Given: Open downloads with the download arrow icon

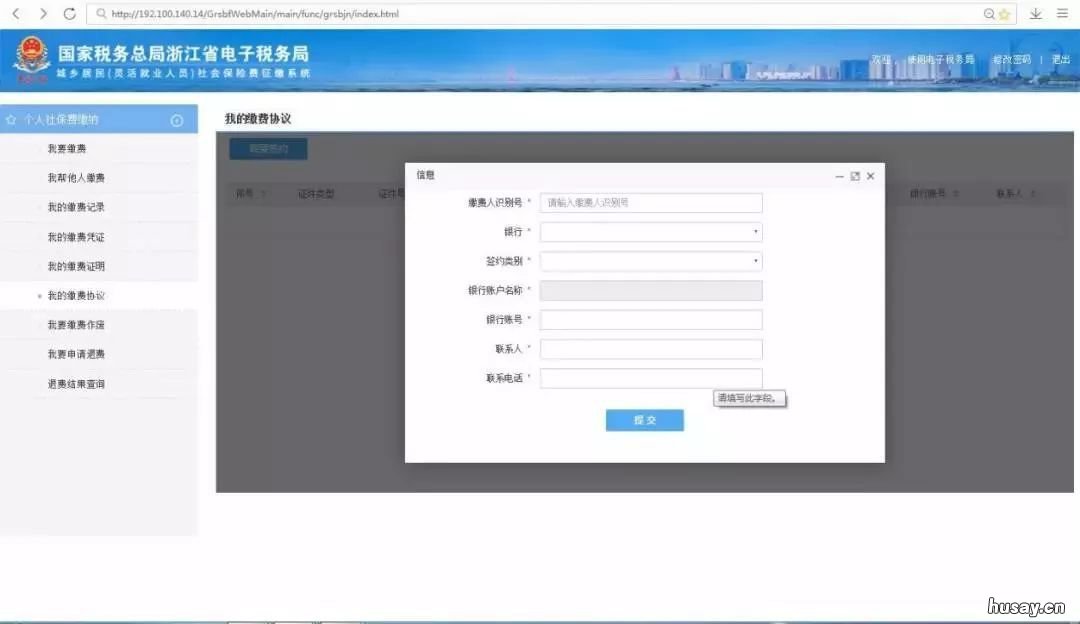Looking at the screenshot, I should tap(1035, 14).
